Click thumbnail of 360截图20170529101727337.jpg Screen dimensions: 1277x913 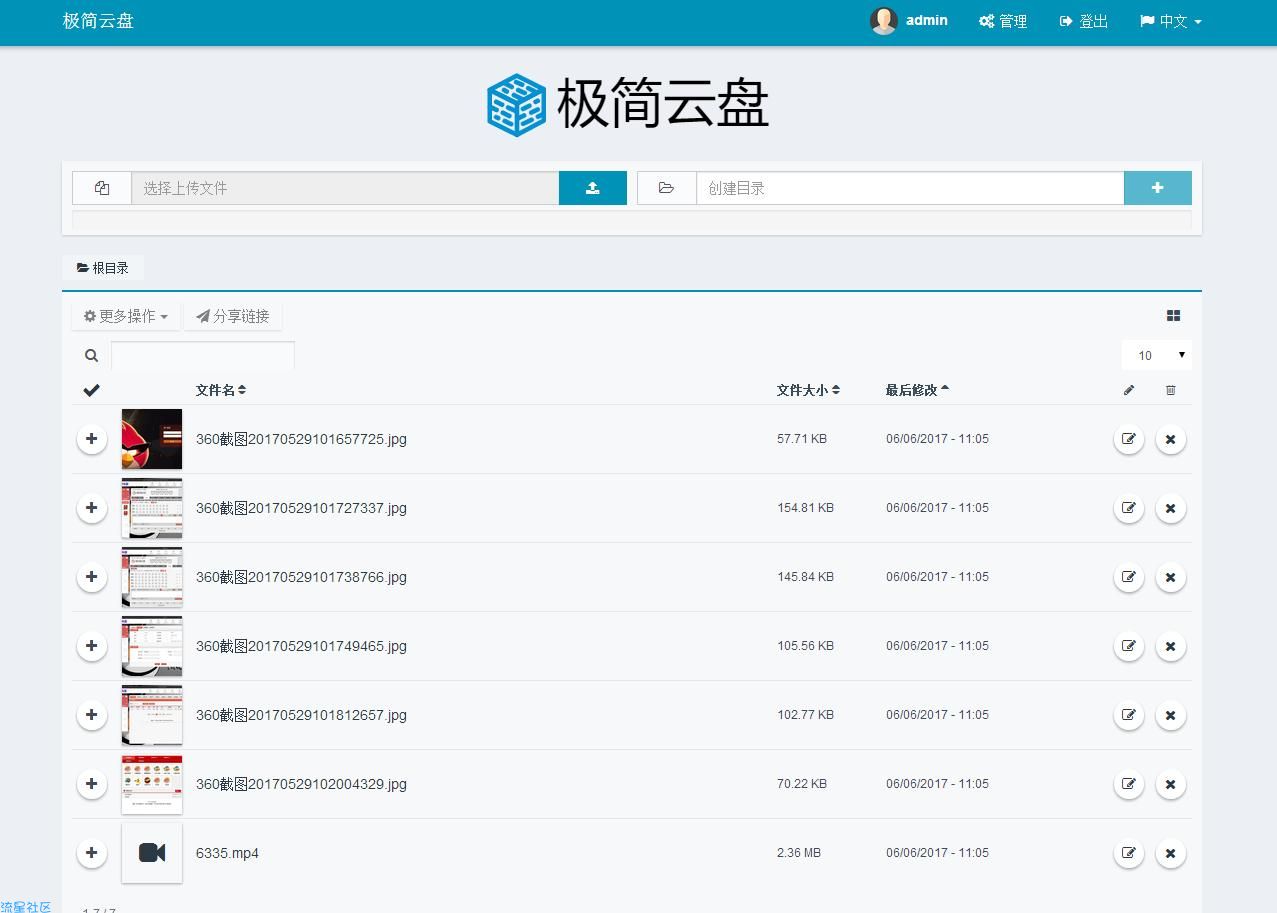(x=152, y=508)
